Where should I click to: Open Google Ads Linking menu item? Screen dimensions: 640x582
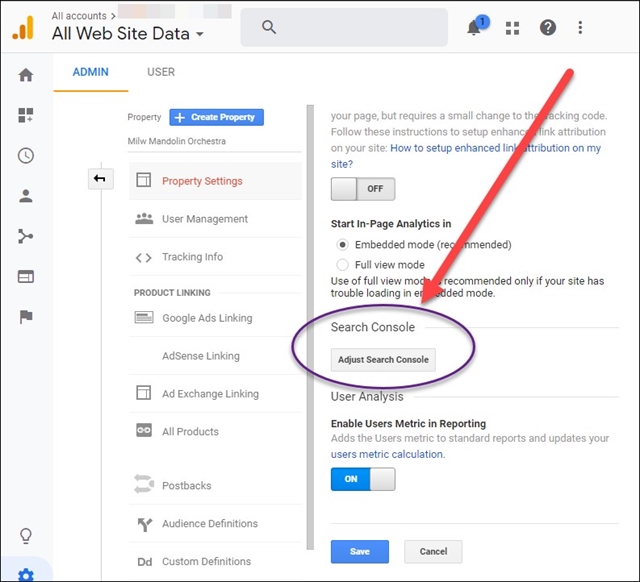tap(215, 318)
